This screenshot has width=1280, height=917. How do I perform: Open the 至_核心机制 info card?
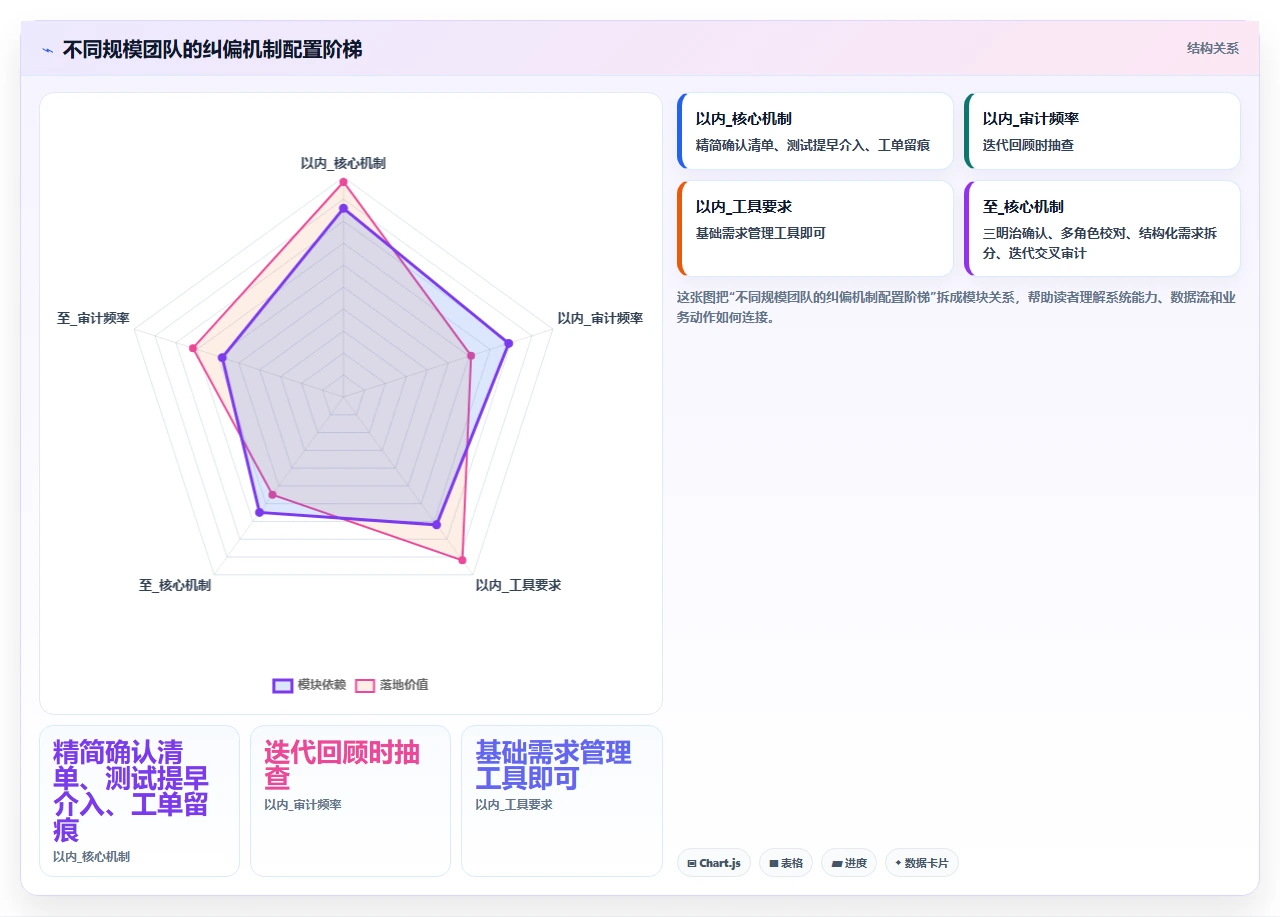1102,228
